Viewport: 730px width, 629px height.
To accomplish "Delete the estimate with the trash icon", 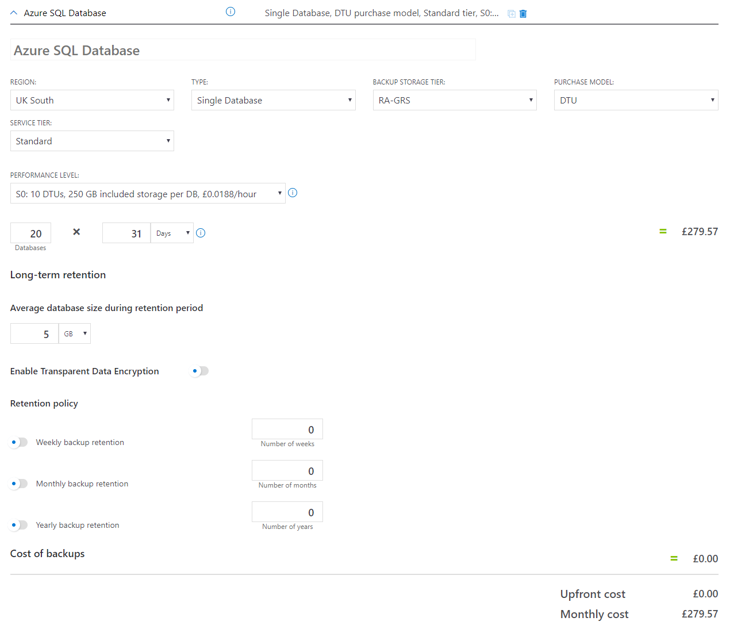I will tap(523, 14).
